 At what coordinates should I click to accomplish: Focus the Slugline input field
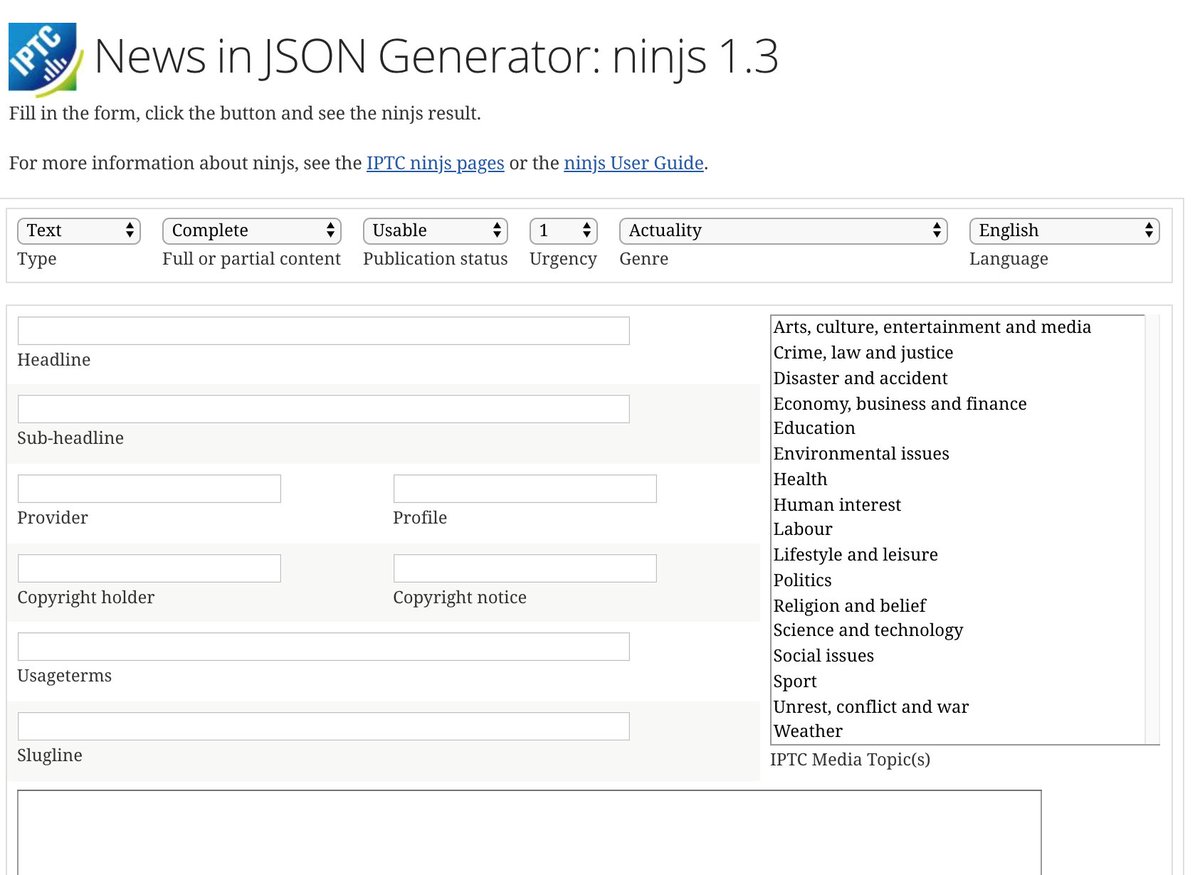(324, 726)
